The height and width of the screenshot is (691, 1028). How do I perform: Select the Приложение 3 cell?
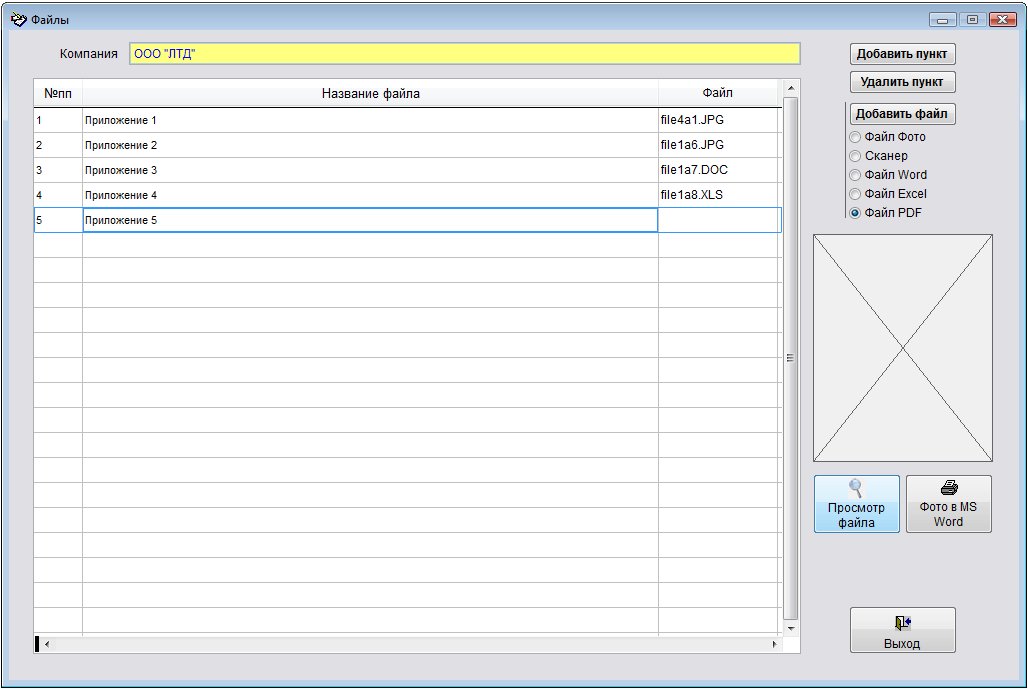pos(370,170)
